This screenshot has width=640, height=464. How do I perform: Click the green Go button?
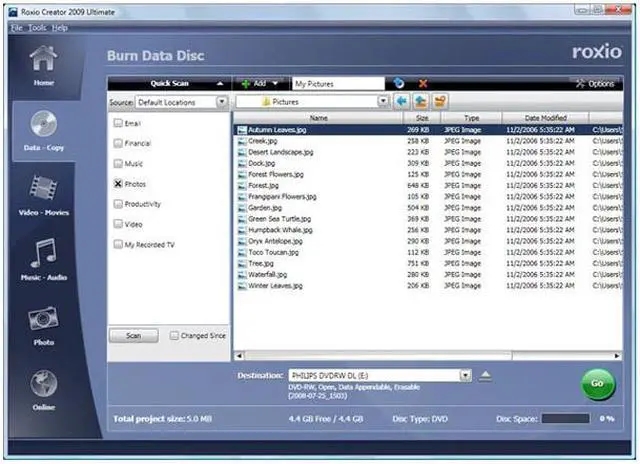597,383
